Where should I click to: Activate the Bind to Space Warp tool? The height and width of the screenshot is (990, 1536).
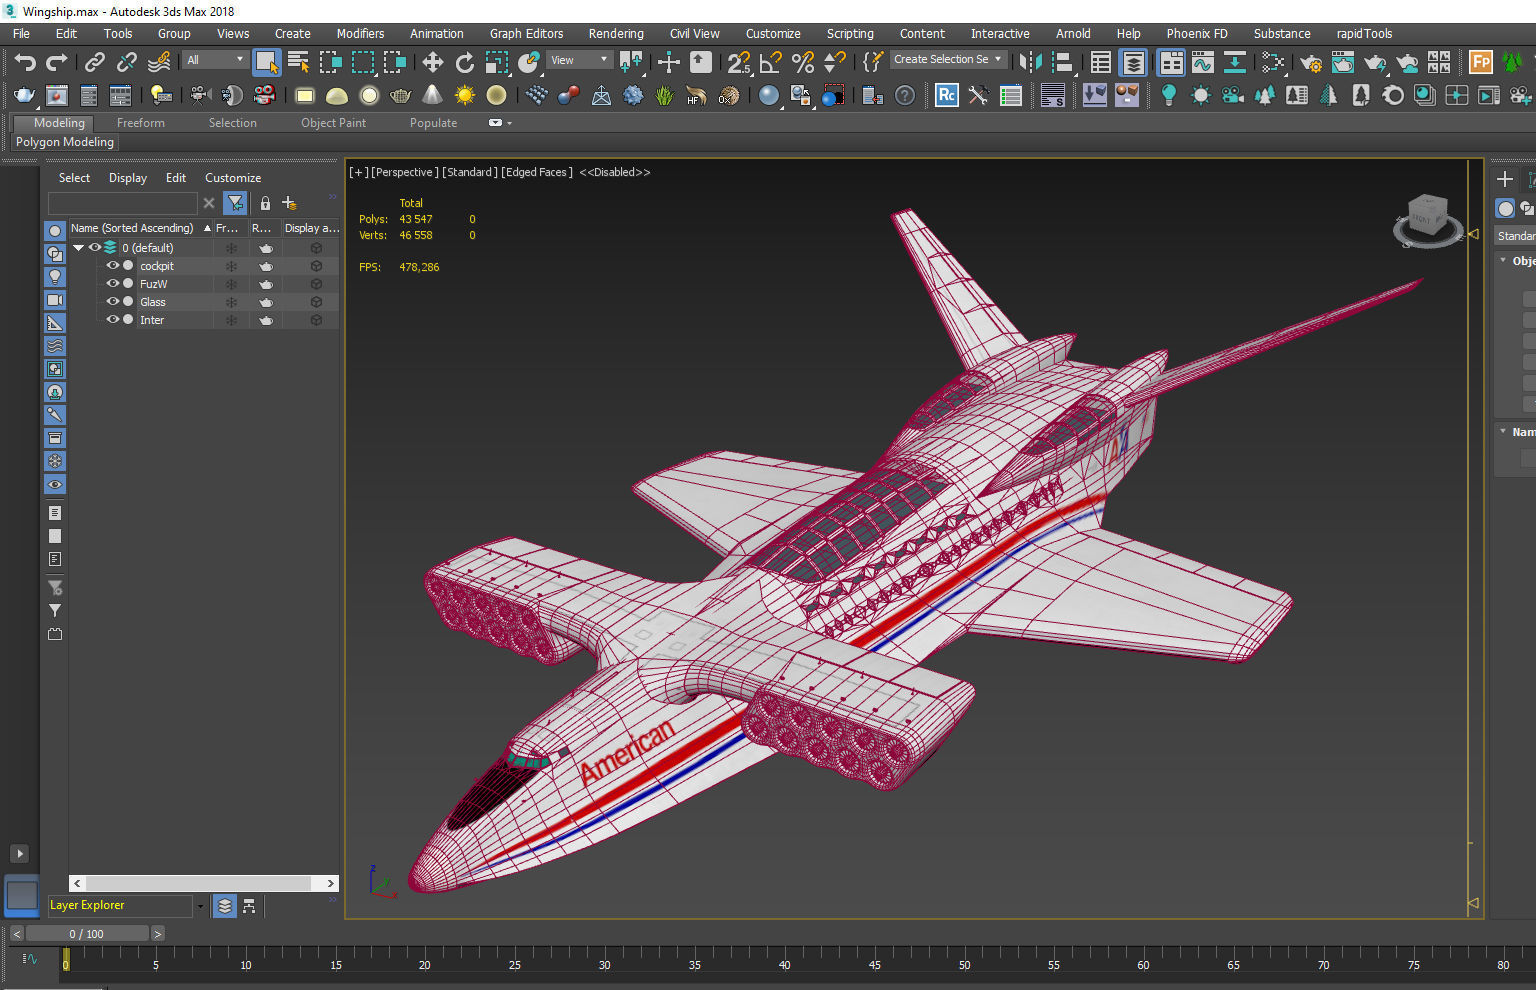click(x=159, y=62)
